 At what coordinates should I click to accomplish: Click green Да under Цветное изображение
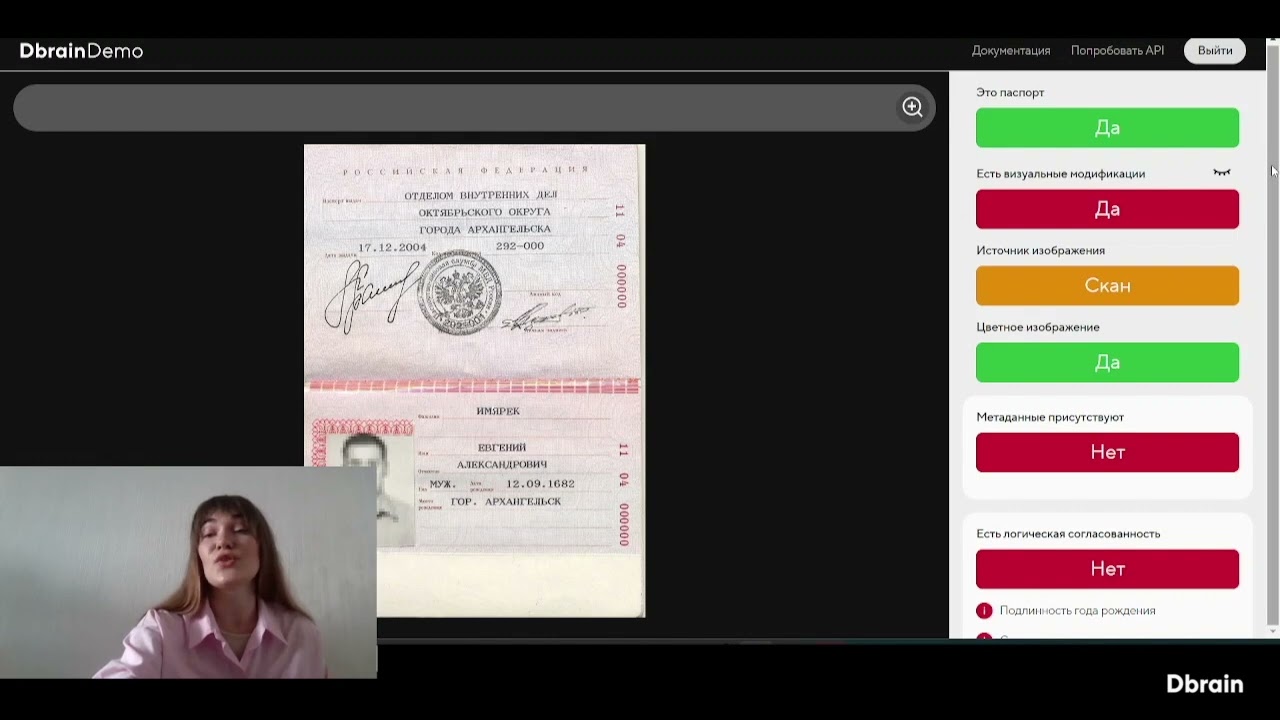(x=1107, y=362)
